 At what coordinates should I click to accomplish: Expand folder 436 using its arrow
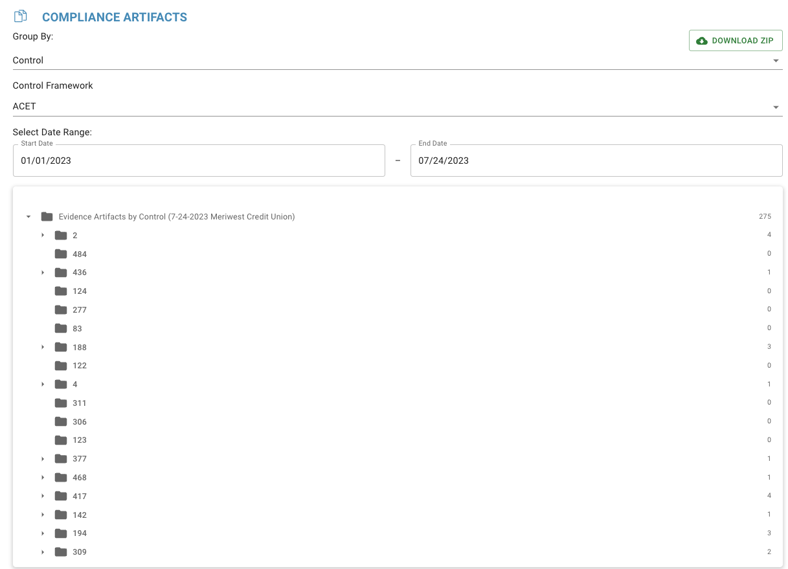point(43,273)
